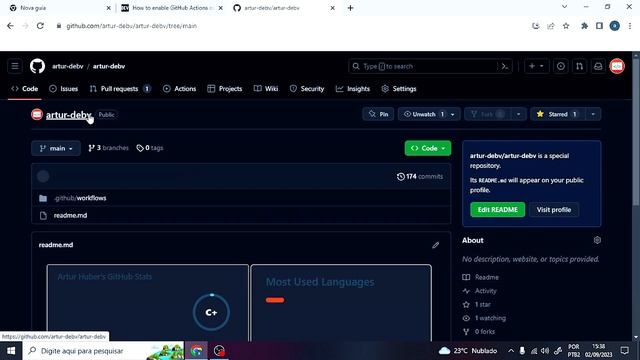Screen dimensions: 640x360
Task: View the 3 branches link
Action: point(108,148)
